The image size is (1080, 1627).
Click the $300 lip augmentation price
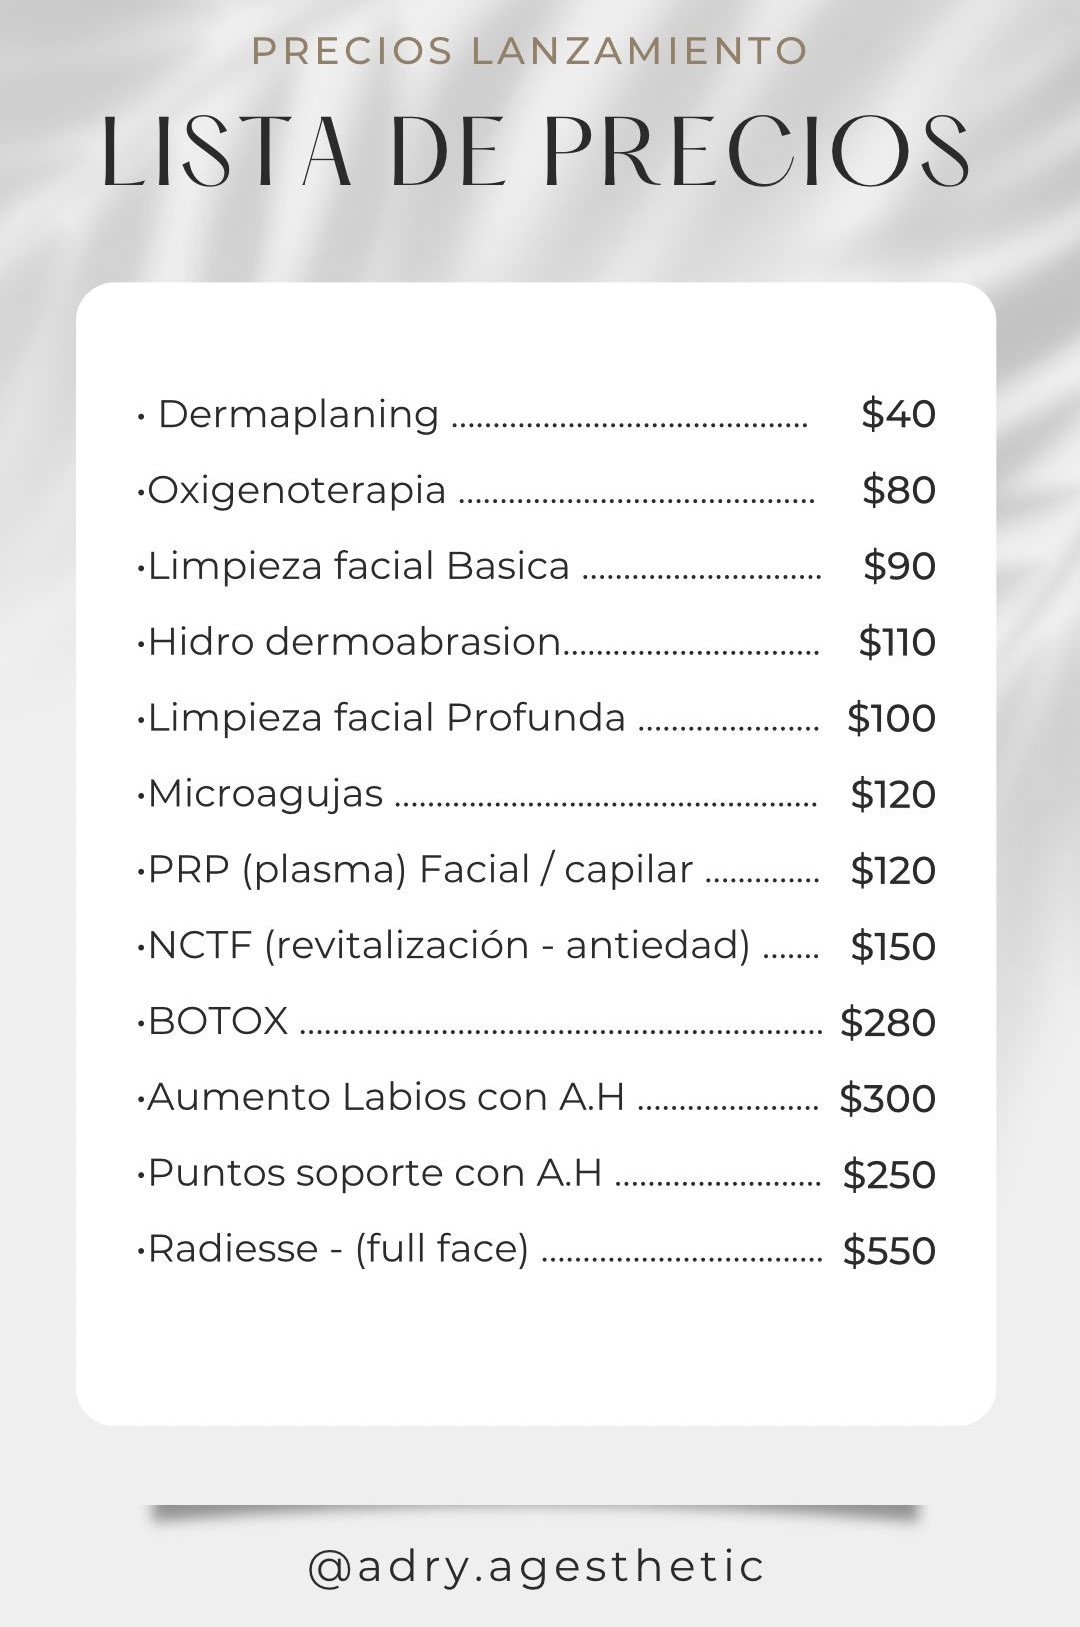(888, 1098)
